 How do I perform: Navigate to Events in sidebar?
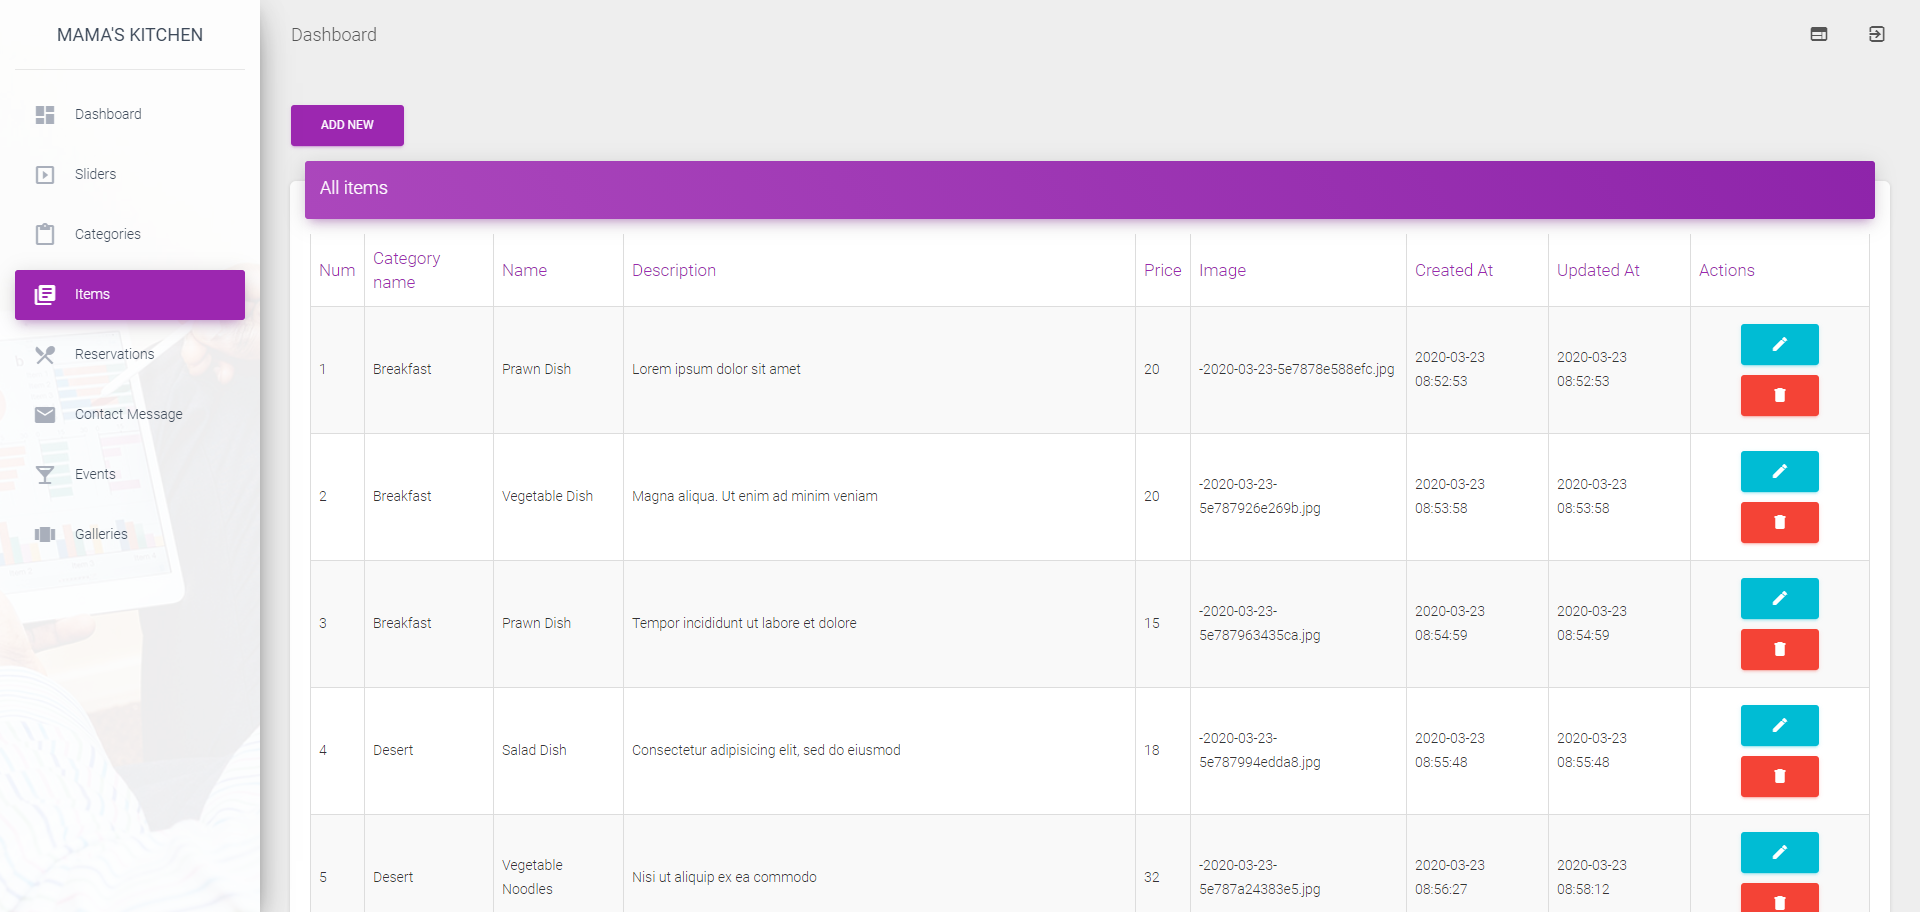(95, 475)
